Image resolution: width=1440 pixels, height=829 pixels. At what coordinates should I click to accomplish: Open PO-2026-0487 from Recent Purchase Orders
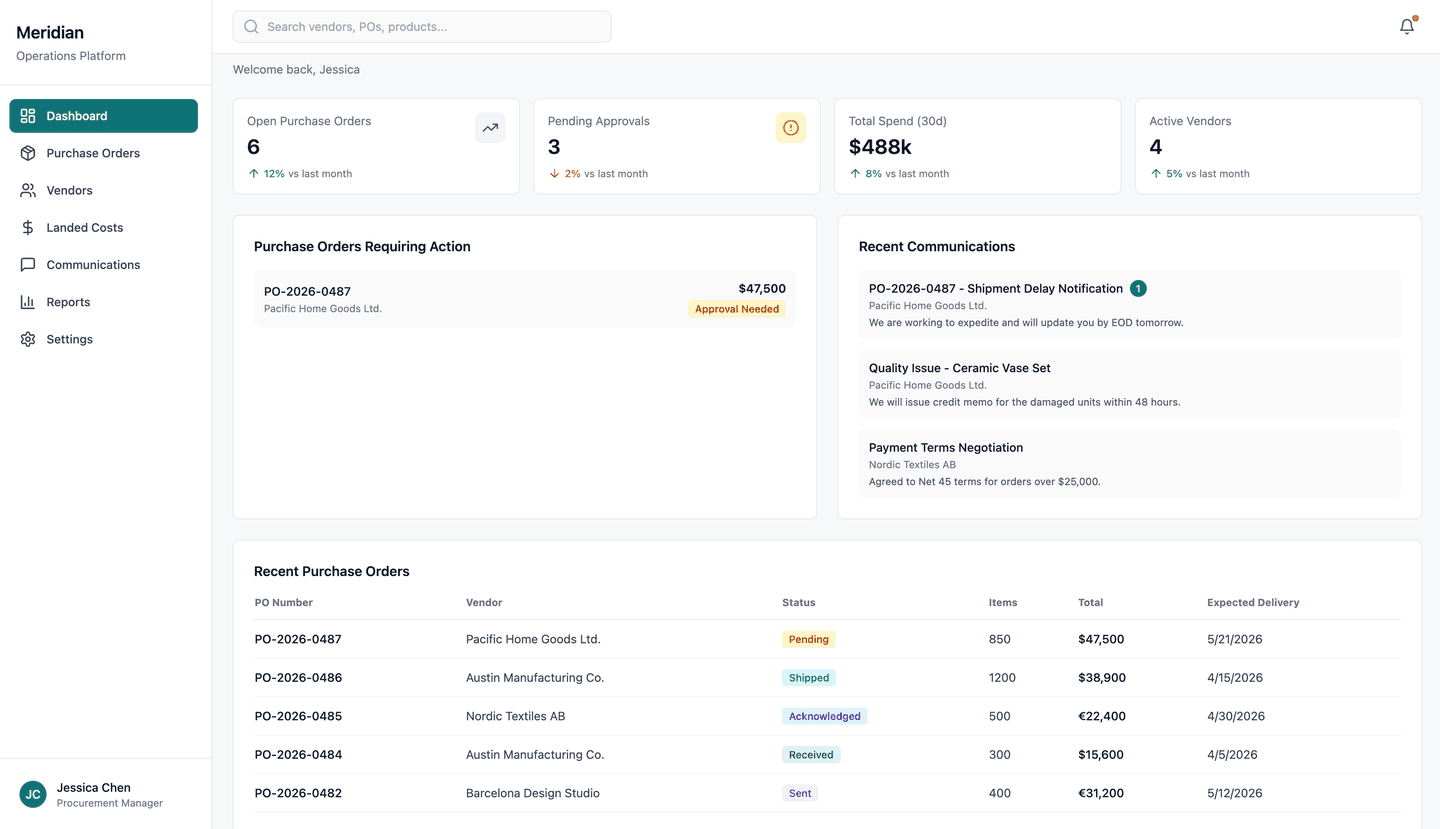[x=298, y=639]
